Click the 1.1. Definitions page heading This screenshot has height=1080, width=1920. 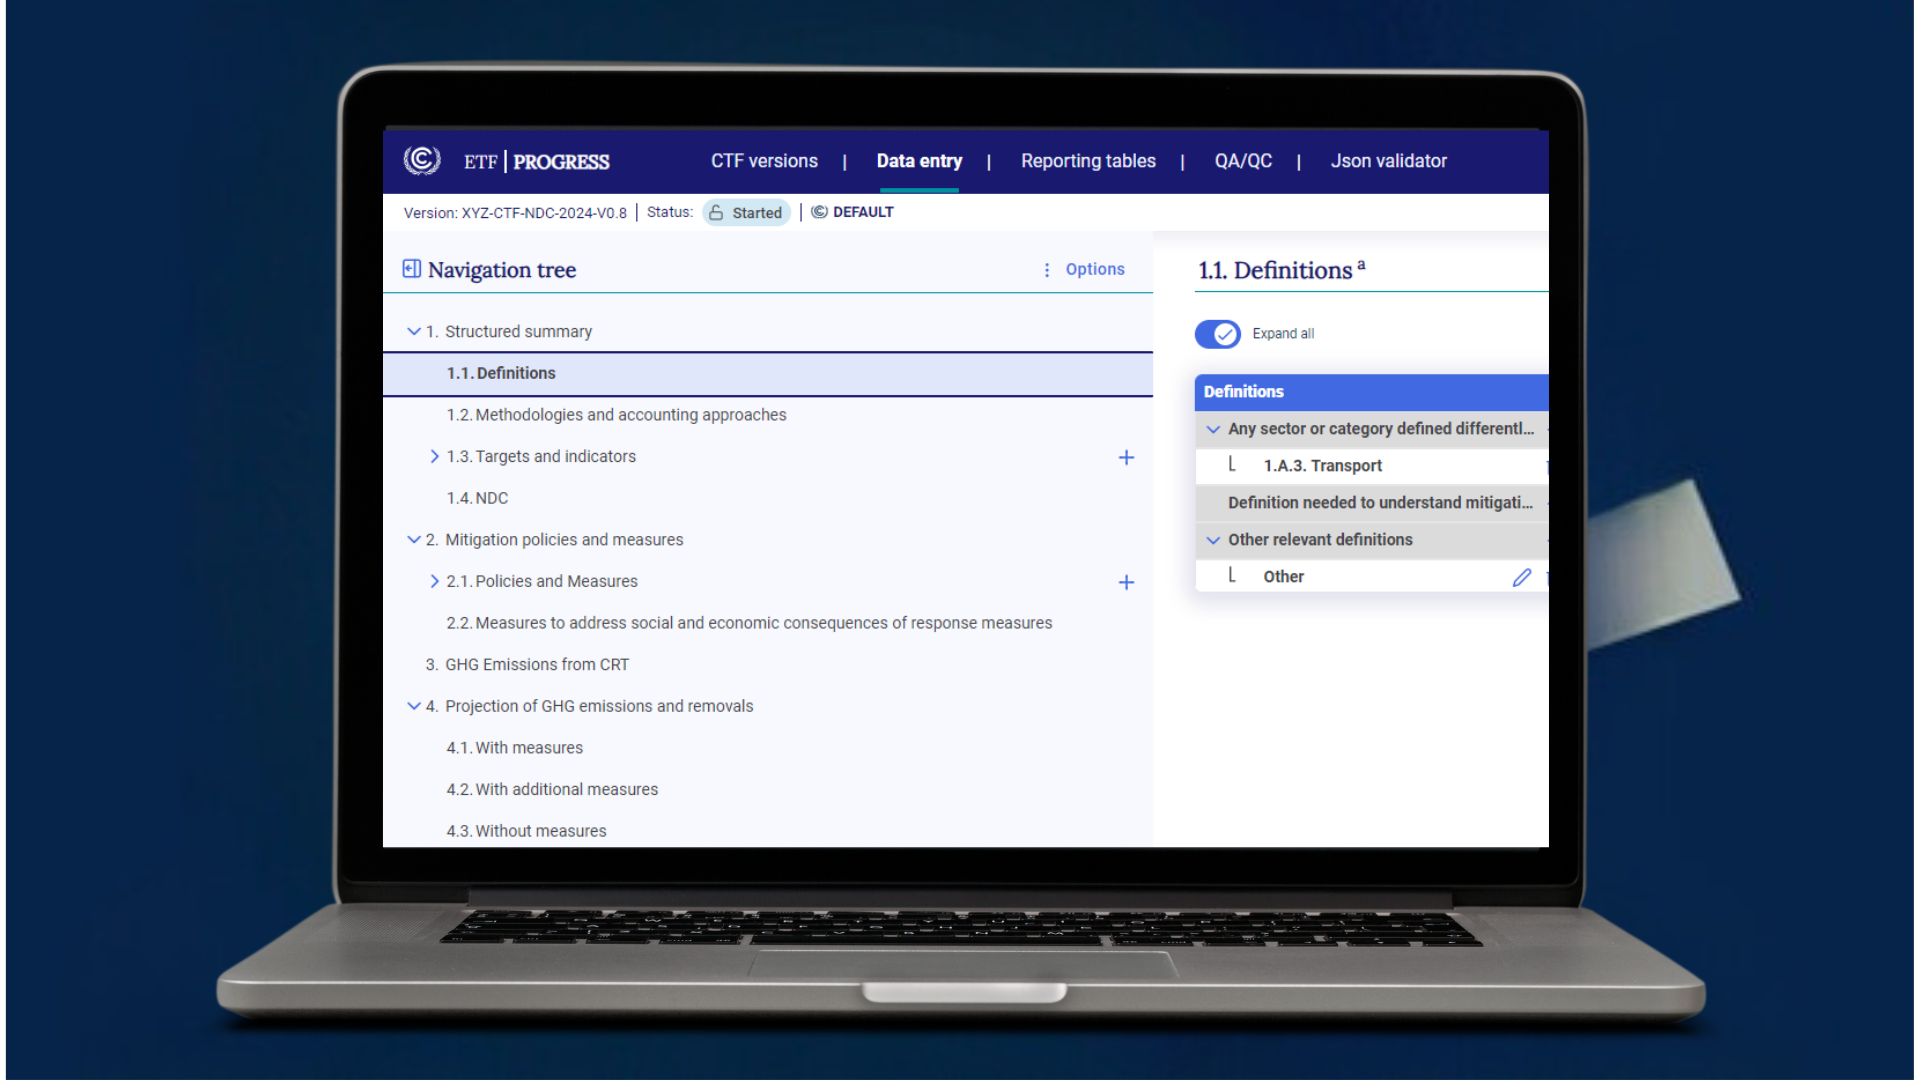(x=1281, y=270)
